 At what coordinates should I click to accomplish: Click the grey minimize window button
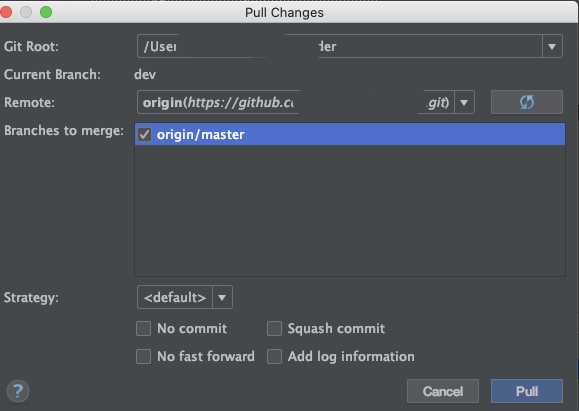26,12
